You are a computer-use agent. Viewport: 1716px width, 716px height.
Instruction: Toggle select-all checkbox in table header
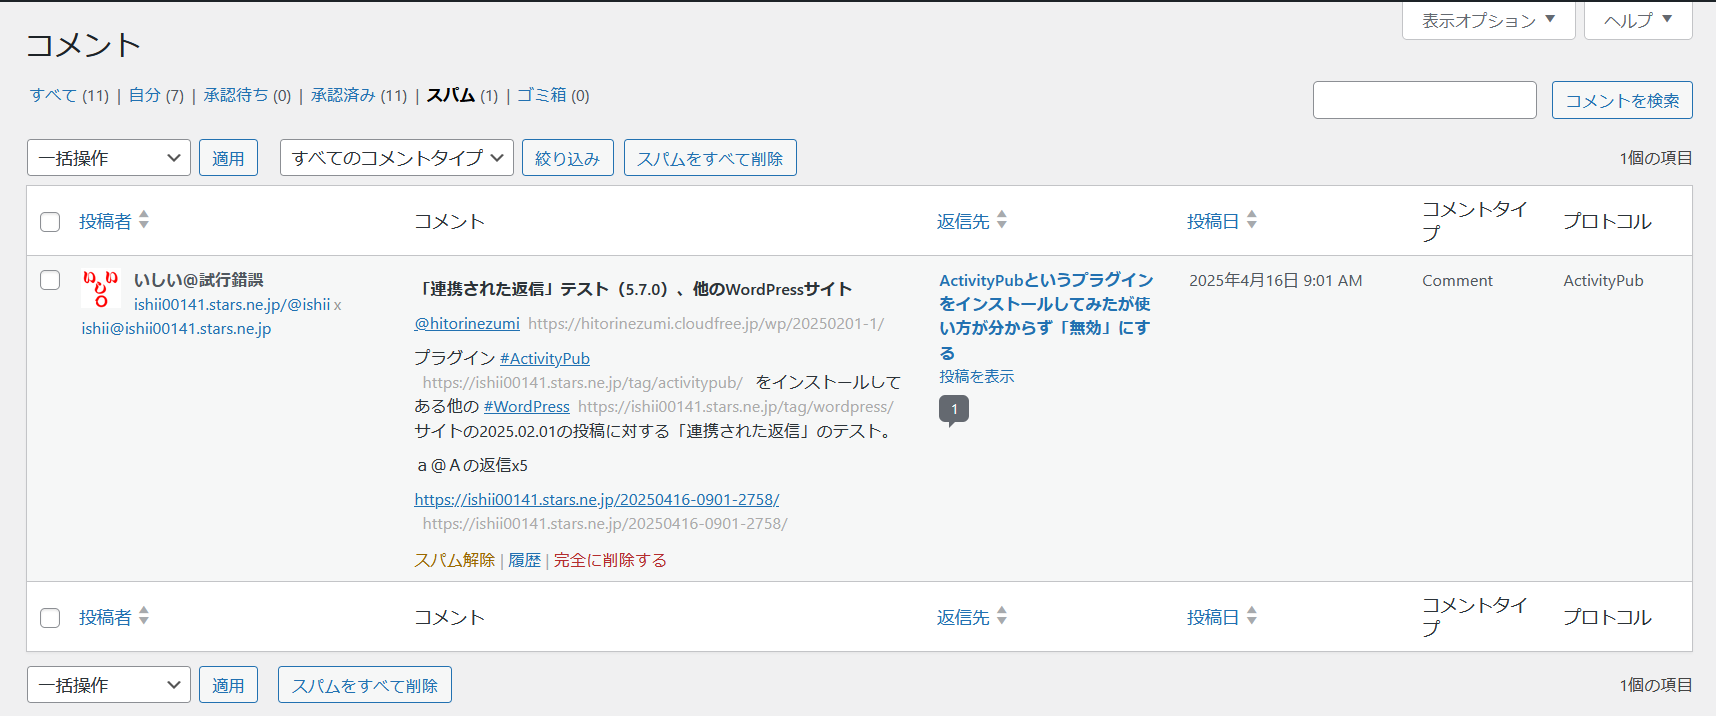[50, 222]
